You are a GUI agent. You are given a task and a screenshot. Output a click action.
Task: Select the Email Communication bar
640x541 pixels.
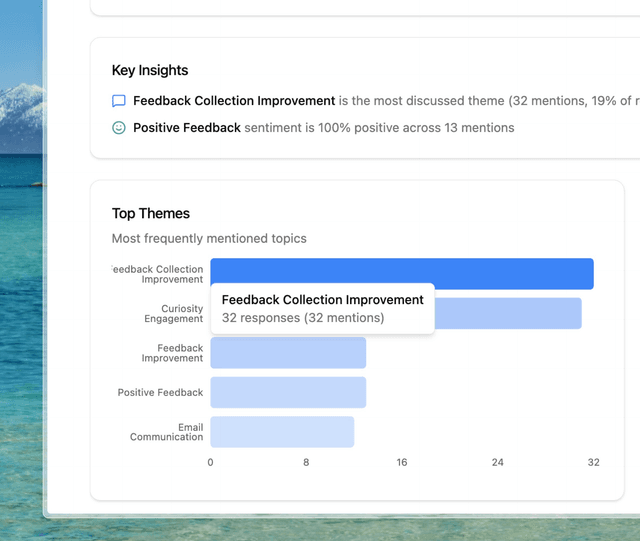[x=282, y=432]
